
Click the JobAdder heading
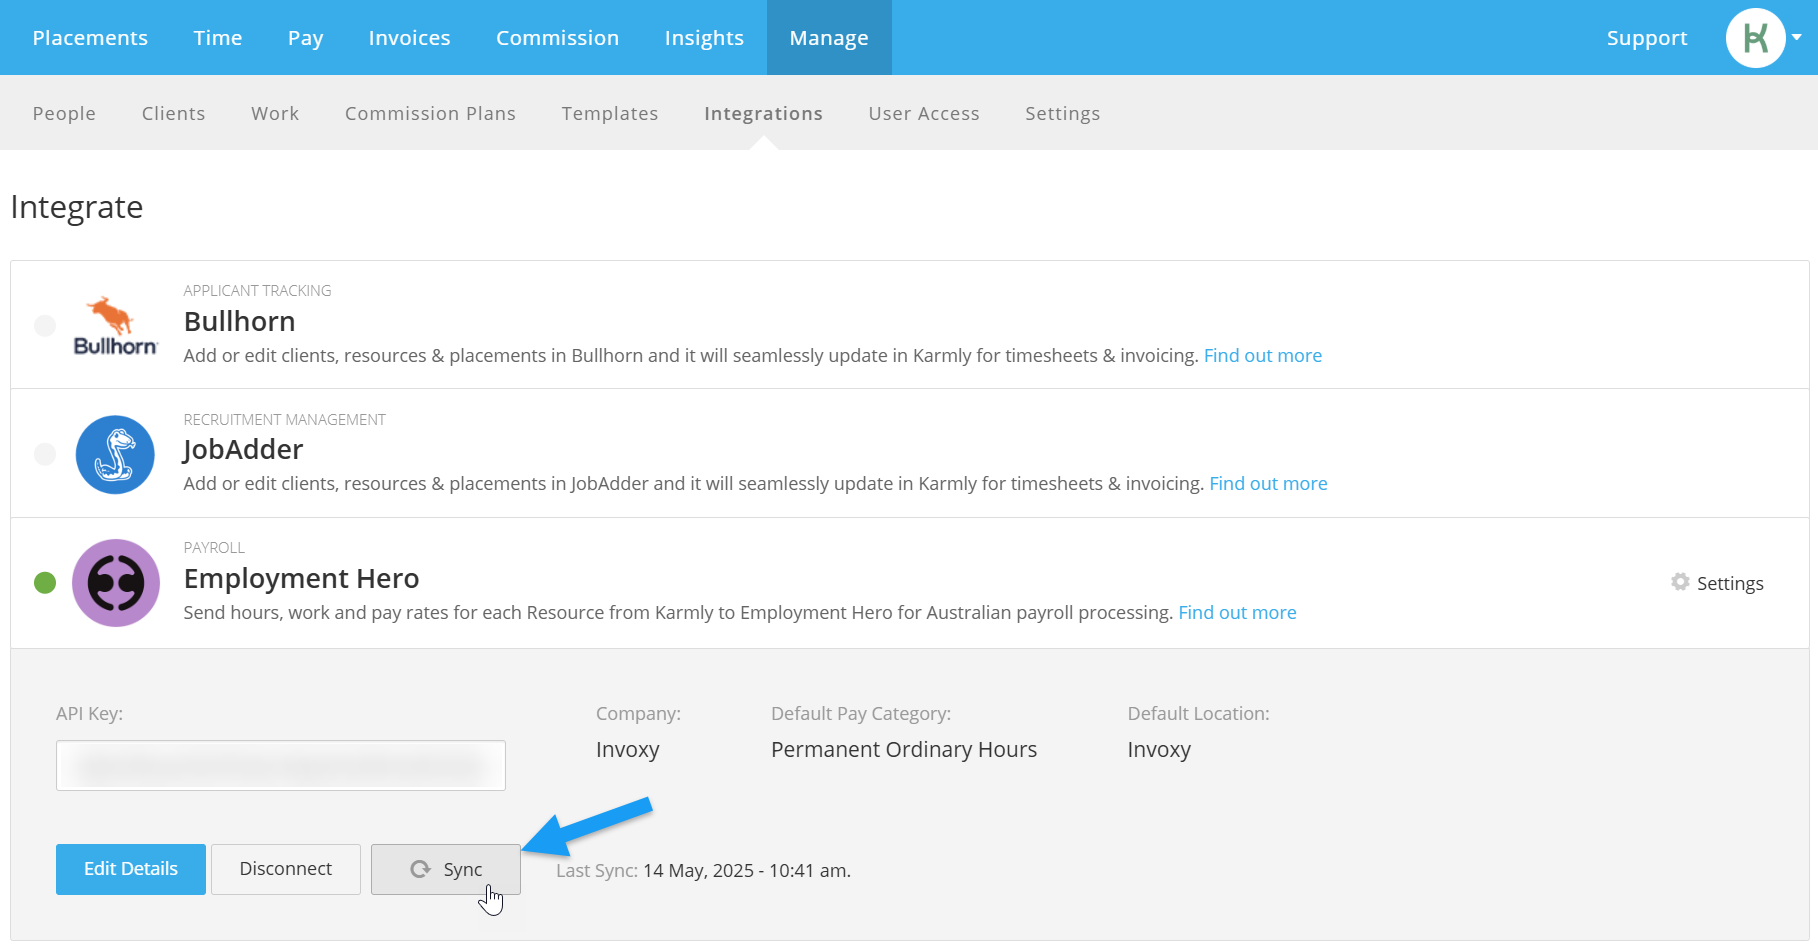point(243,450)
